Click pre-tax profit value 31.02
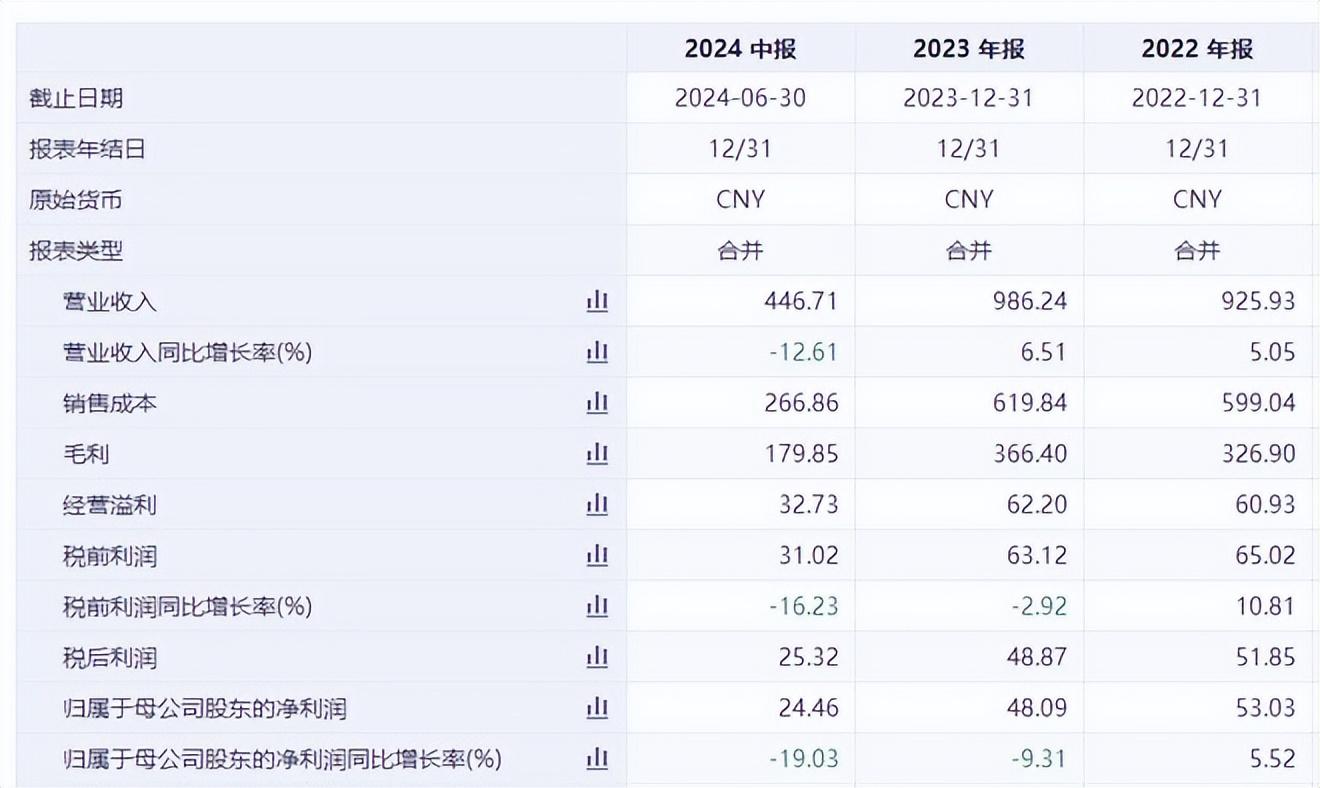The width and height of the screenshot is (1320, 788). click(x=809, y=556)
